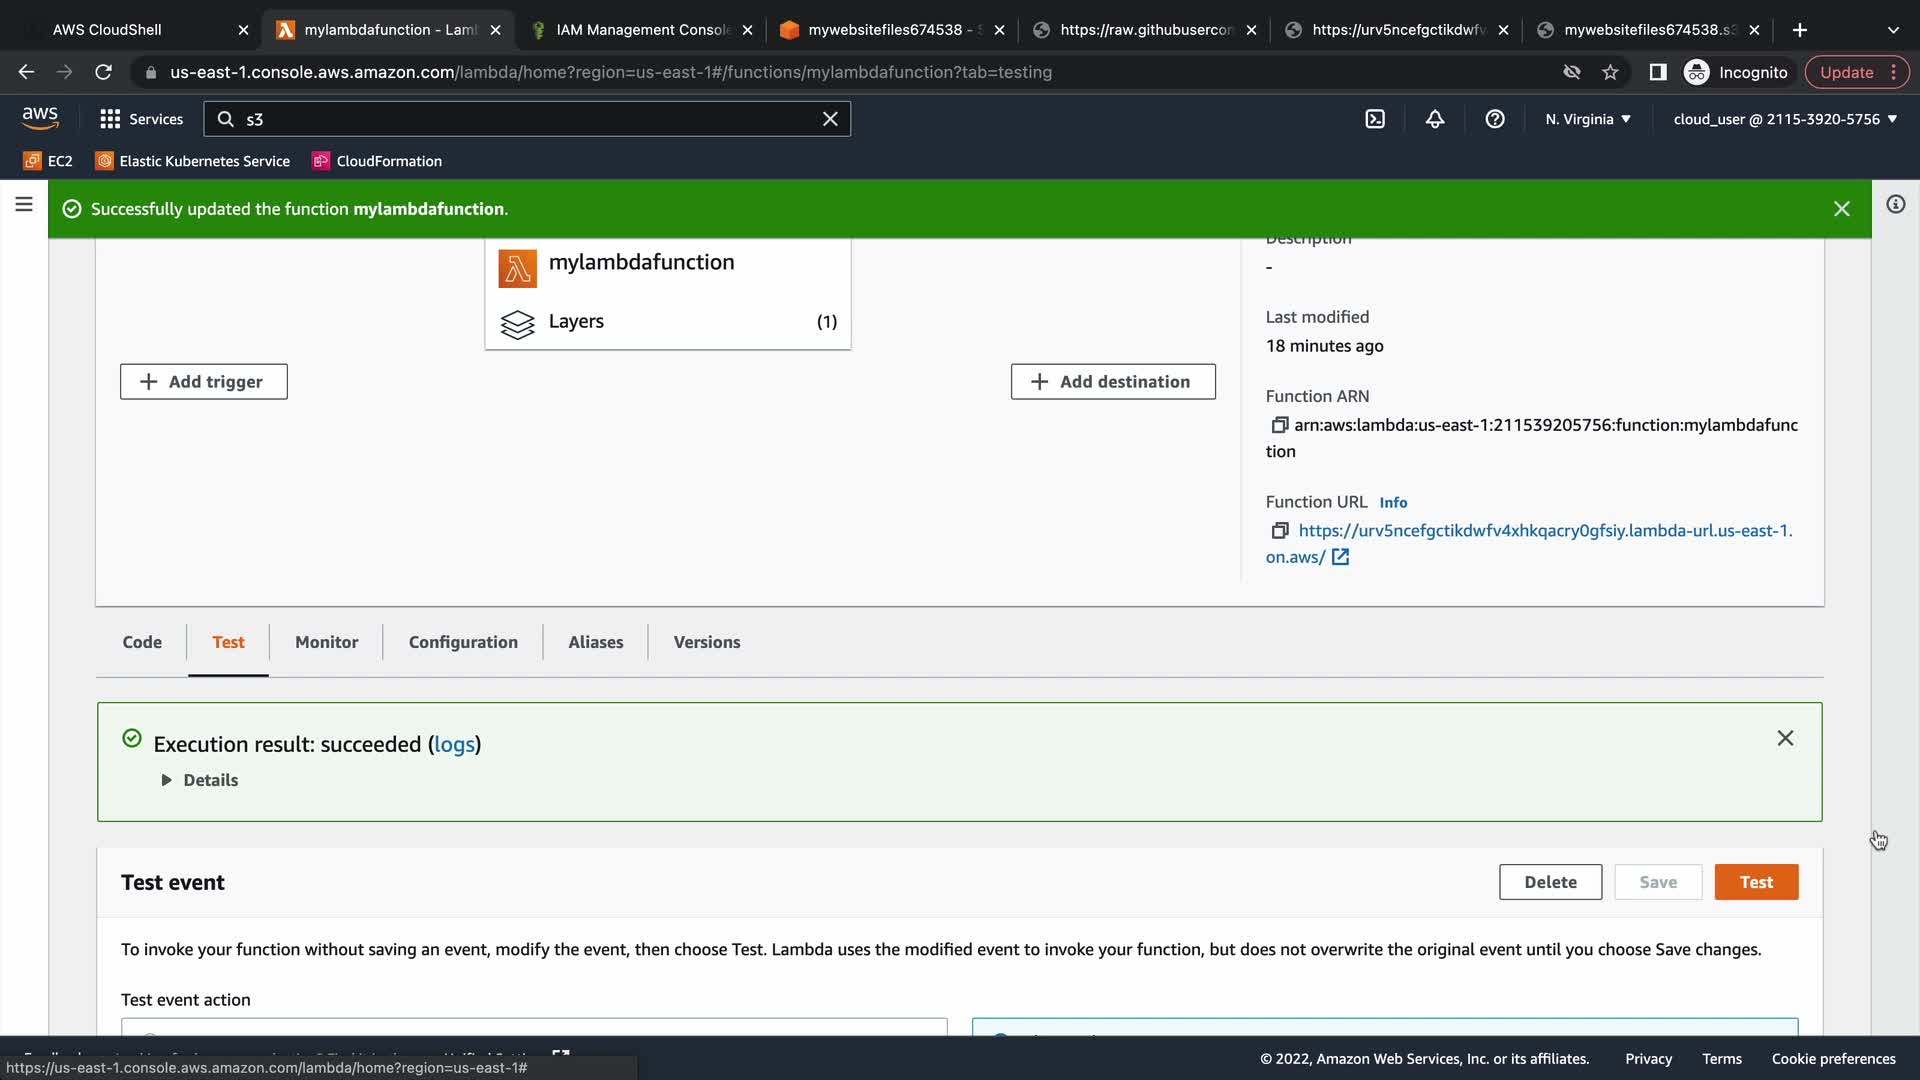Open the notifications bell icon
The height and width of the screenshot is (1080, 1920).
point(1435,119)
